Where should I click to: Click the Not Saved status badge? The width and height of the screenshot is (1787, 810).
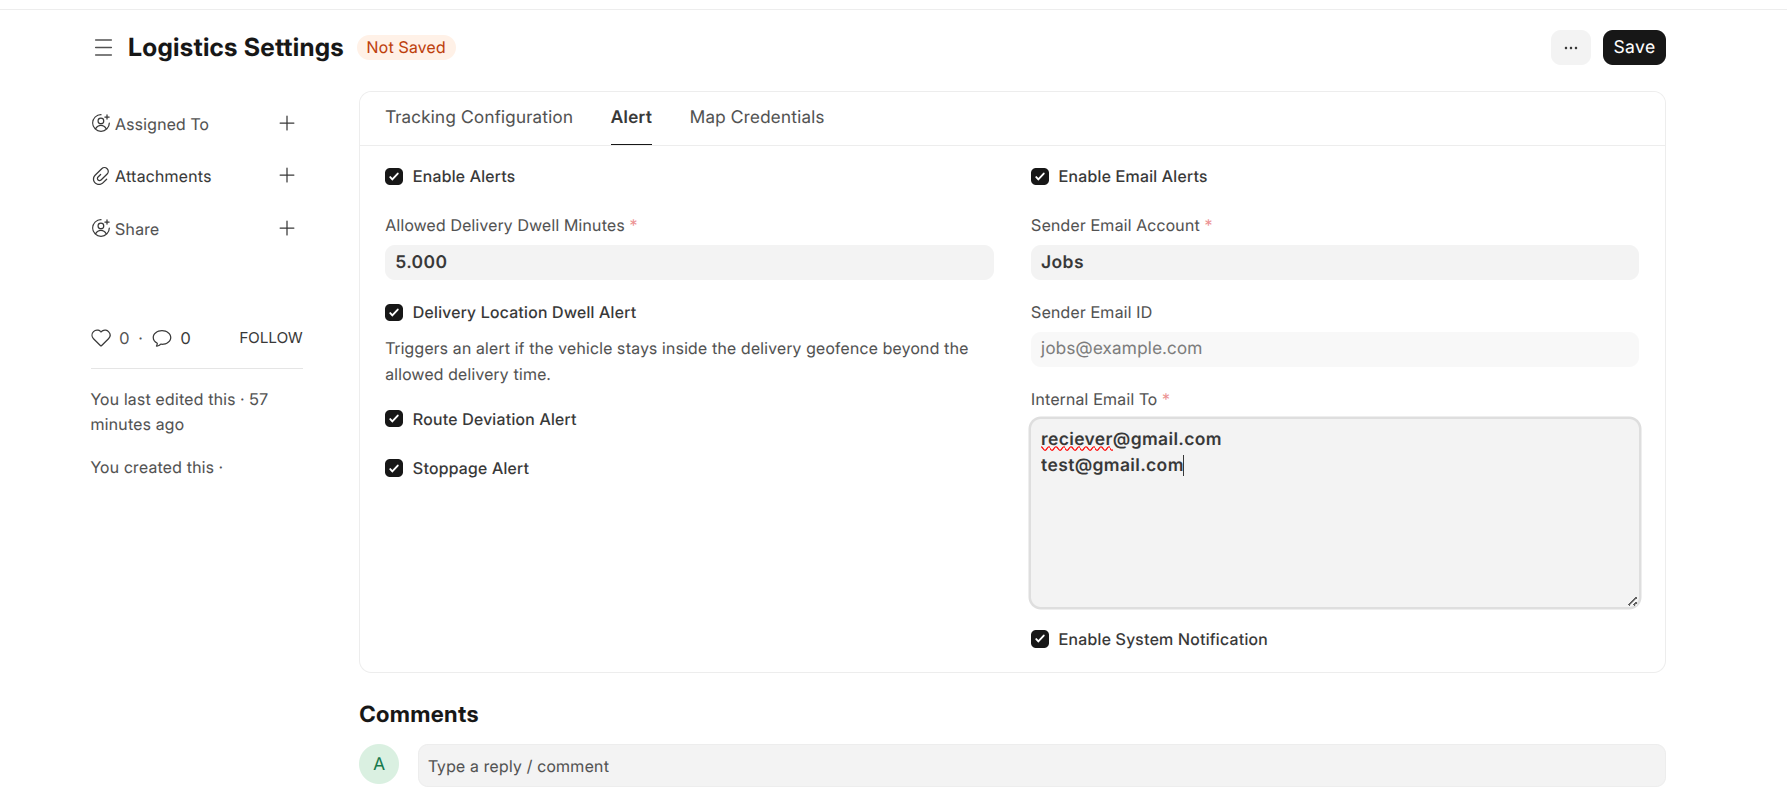[x=406, y=48]
